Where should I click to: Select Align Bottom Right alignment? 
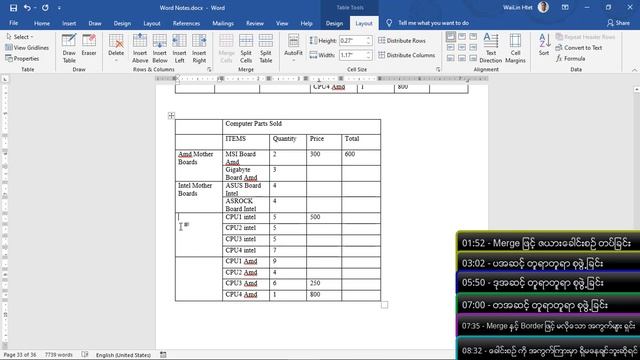point(473,58)
